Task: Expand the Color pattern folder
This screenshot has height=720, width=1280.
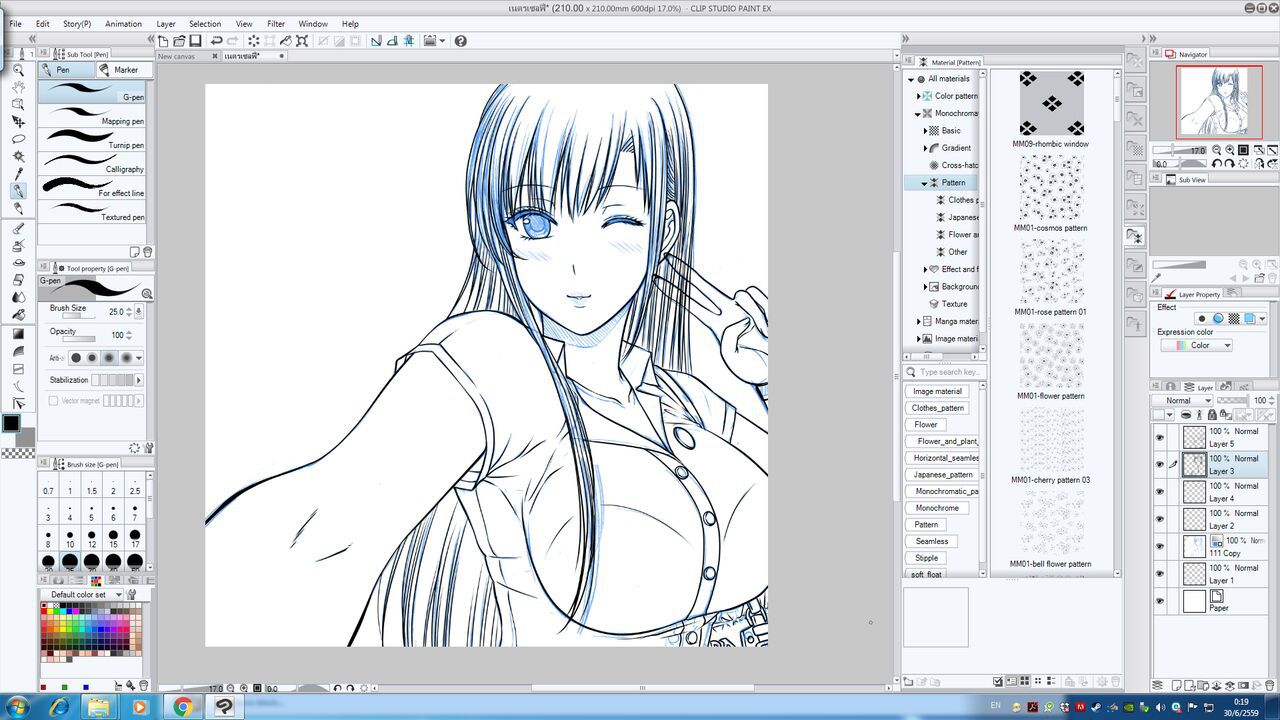Action: 919,96
